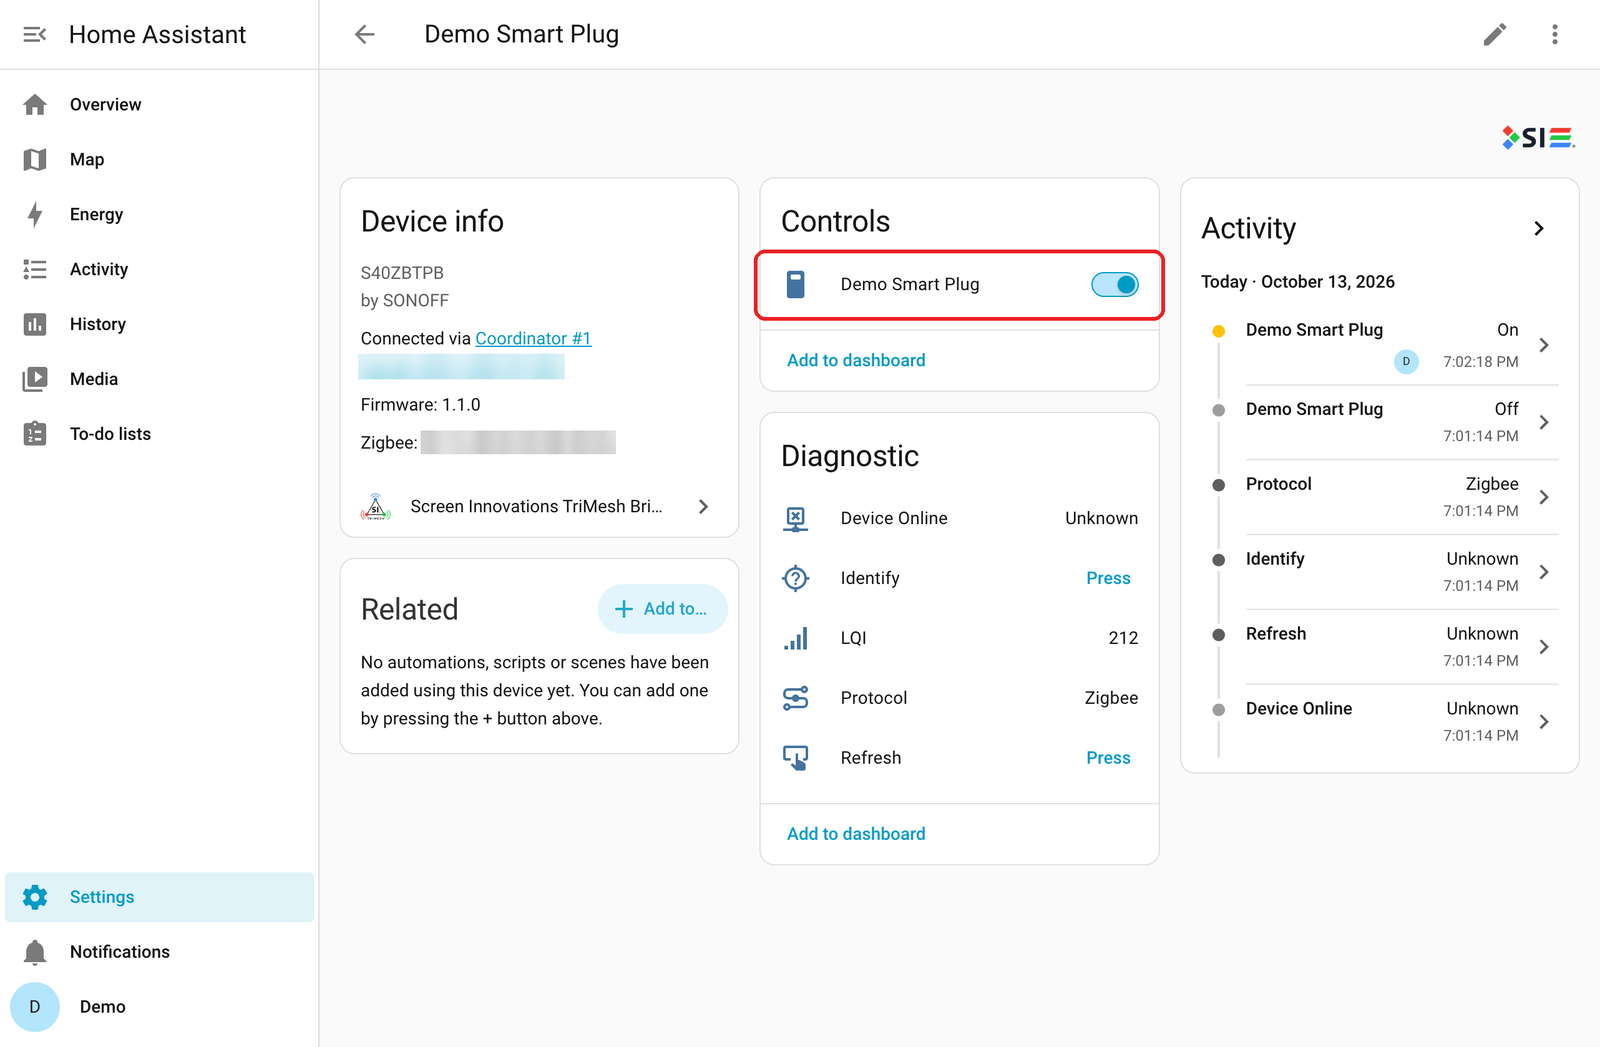The width and height of the screenshot is (1600, 1047).
Task: Open the Refresh activity entry chevron
Action: (1544, 648)
